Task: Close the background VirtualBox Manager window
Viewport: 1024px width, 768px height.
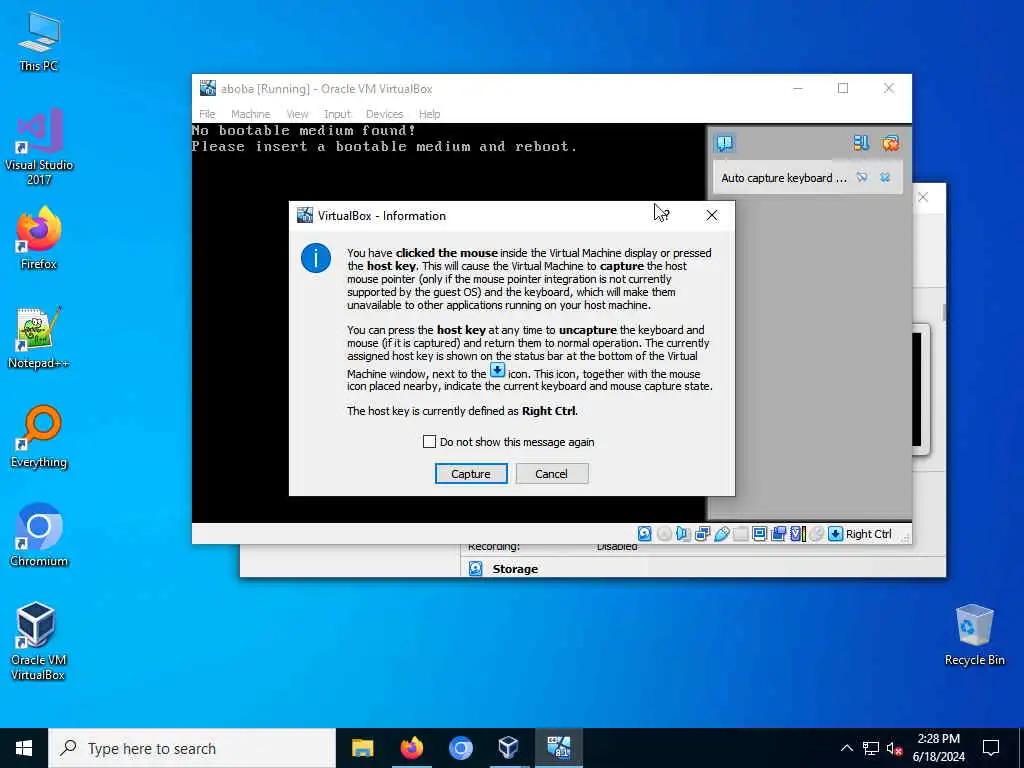Action: click(923, 197)
